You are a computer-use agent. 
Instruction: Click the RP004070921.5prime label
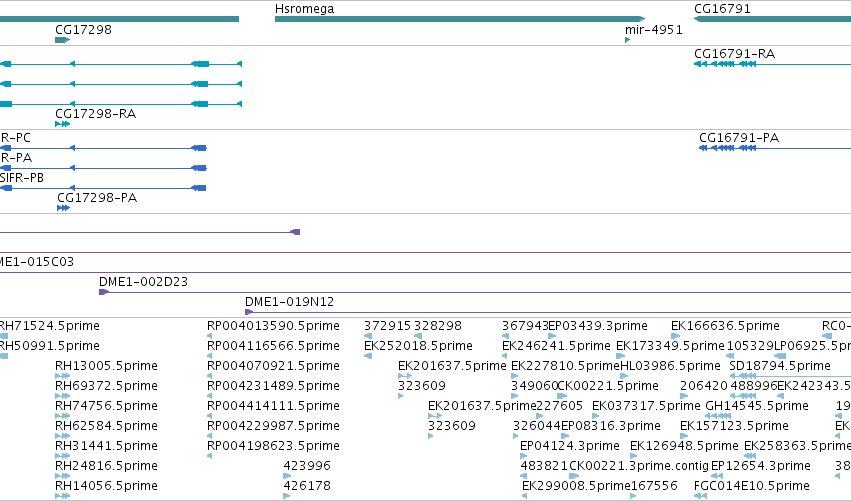pos(273,366)
